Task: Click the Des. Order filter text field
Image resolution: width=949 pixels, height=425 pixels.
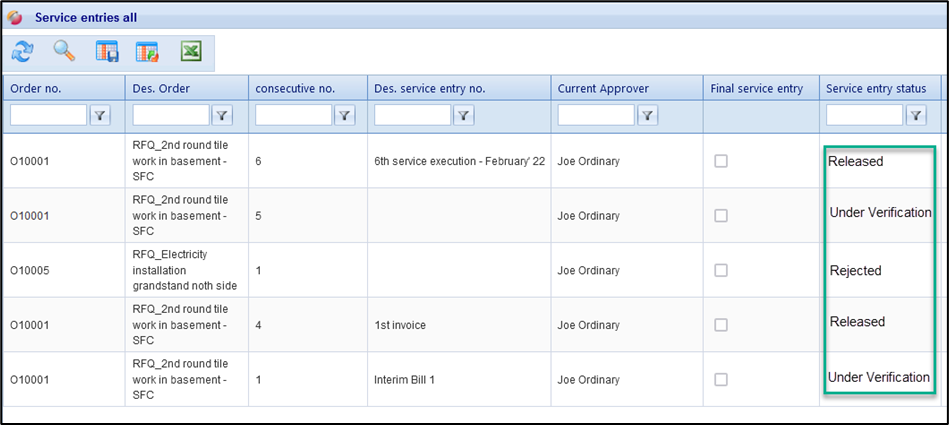Action: 171,116
